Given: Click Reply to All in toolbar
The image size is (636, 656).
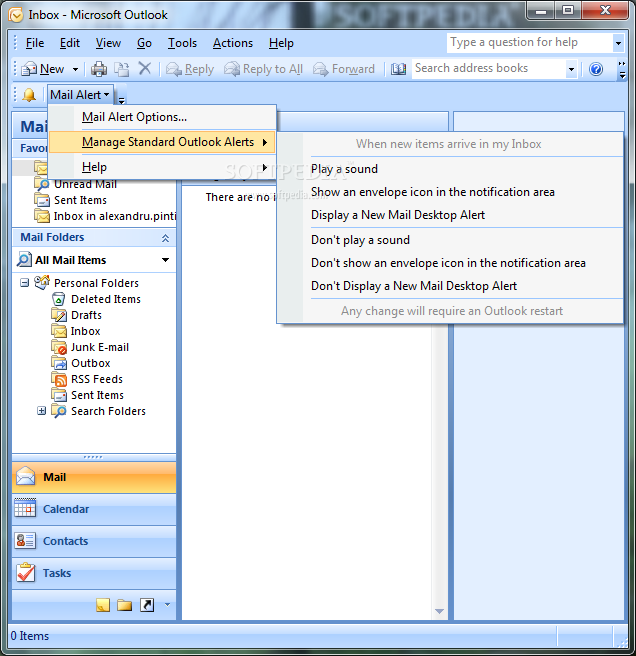Looking at the screenshot, I should click(x=263, y=69).
